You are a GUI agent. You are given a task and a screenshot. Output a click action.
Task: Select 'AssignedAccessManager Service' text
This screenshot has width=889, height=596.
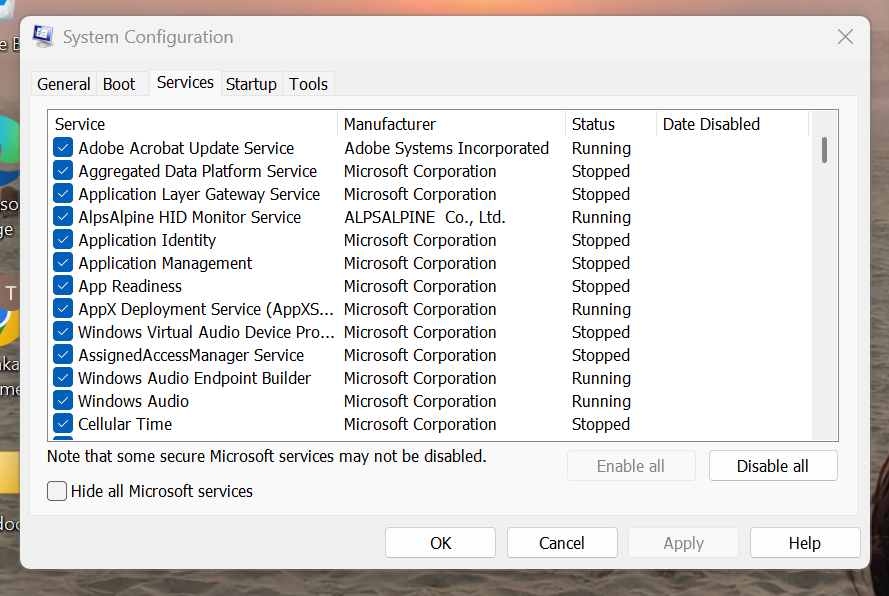click(x=191, y=355)
